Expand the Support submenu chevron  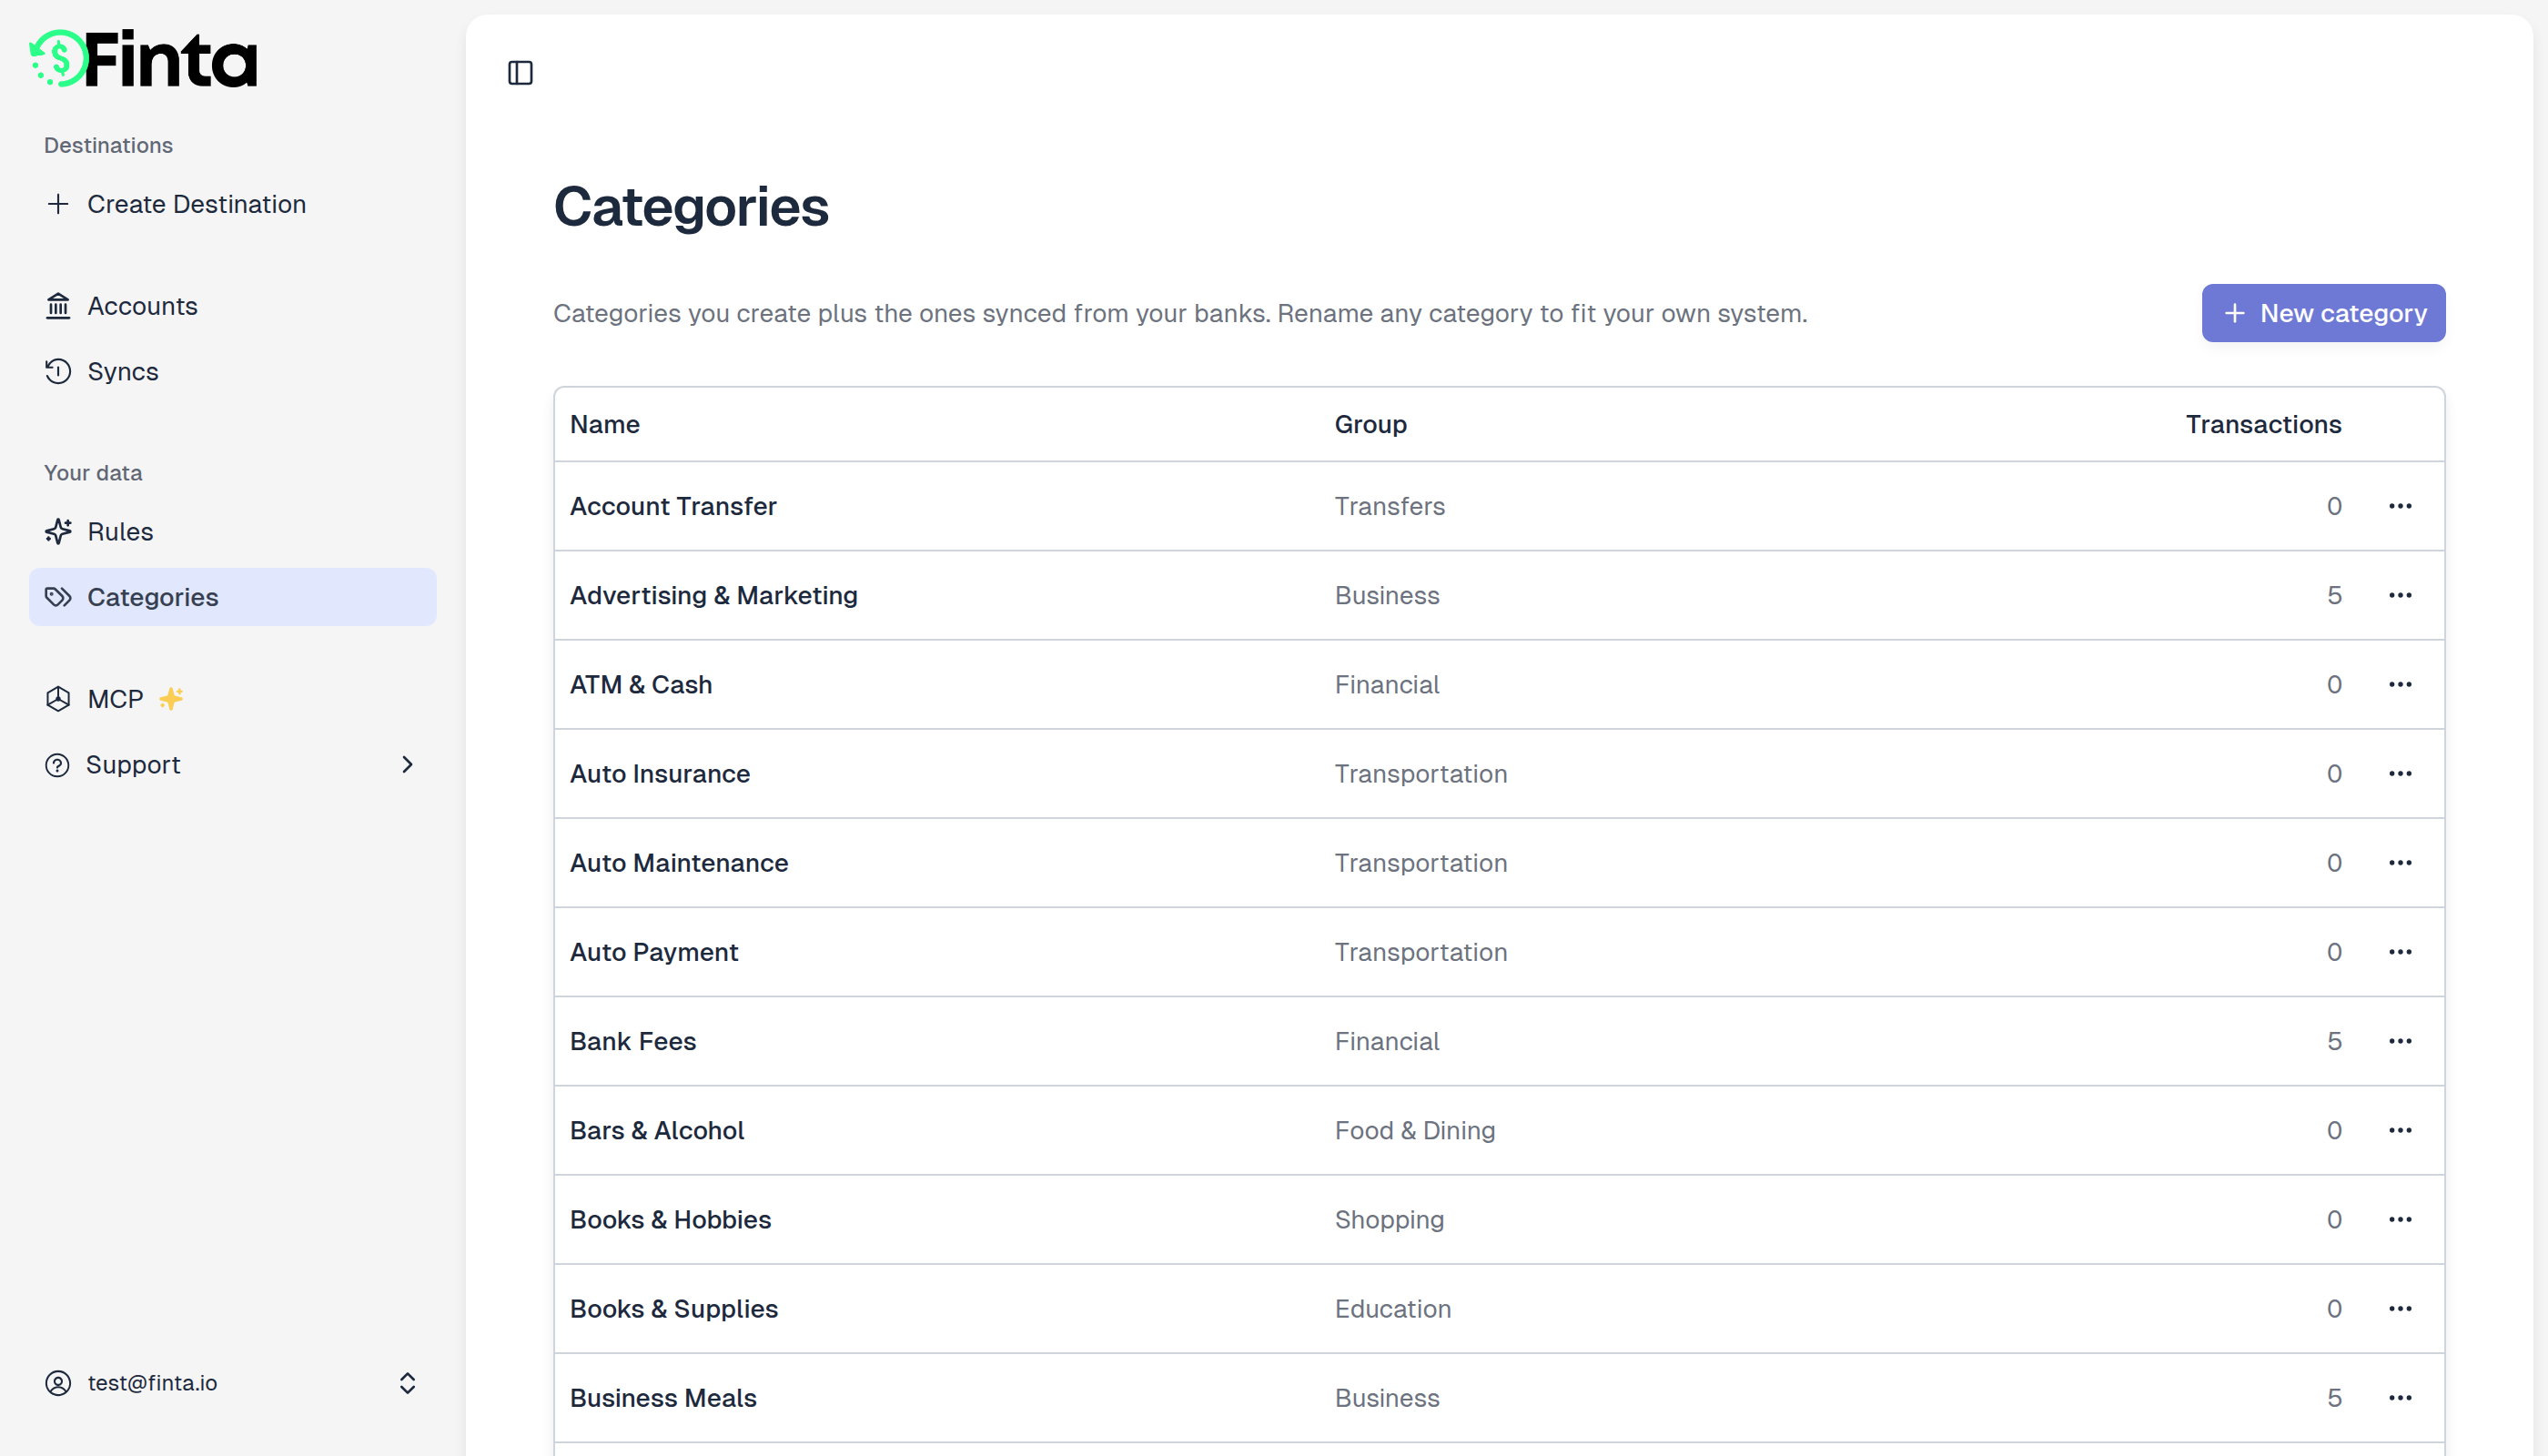tap(407, 765)
